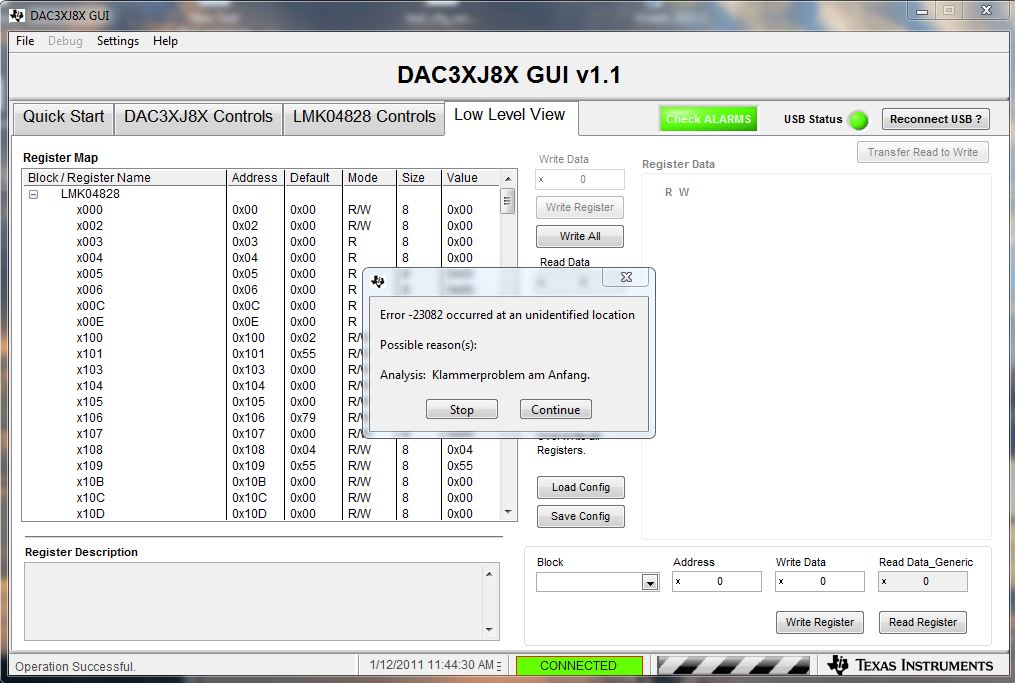
Task: Close the error dialog with X
Action: pyautogui.click(x=626, y=277)
